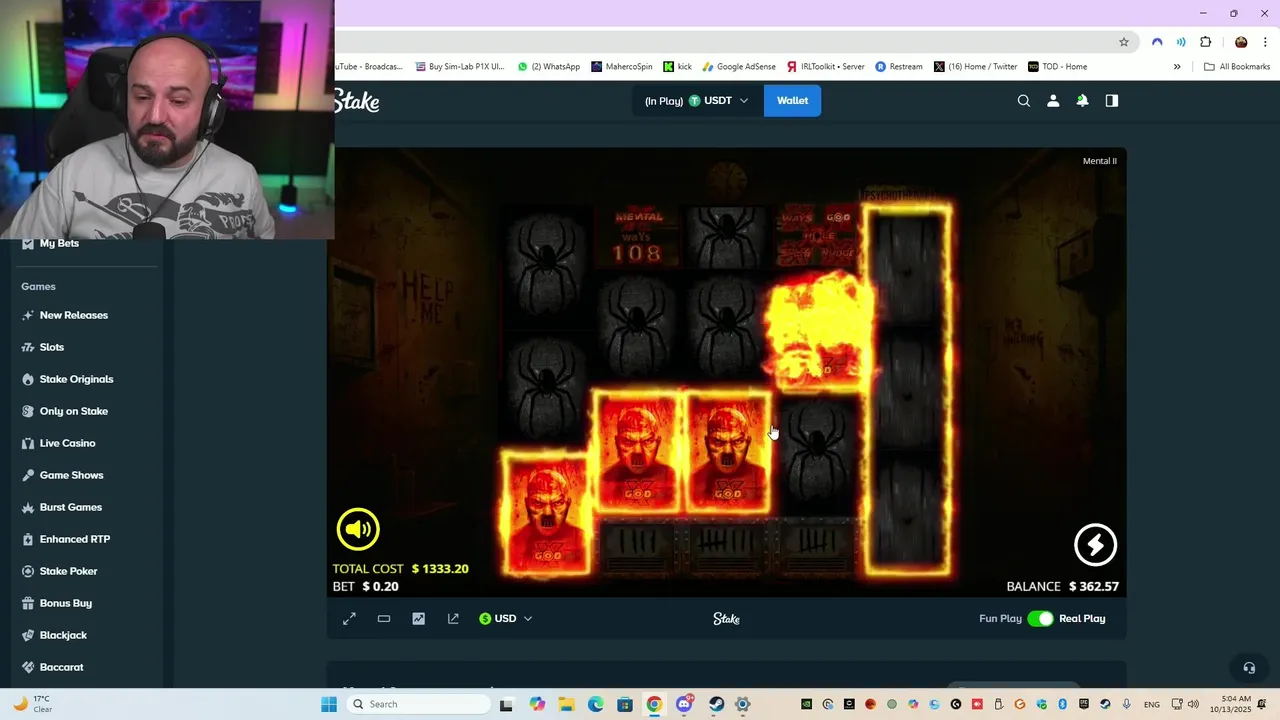The image size is (1280, 720).
Task: Open the notifications bell icon
Action: 1082,101
